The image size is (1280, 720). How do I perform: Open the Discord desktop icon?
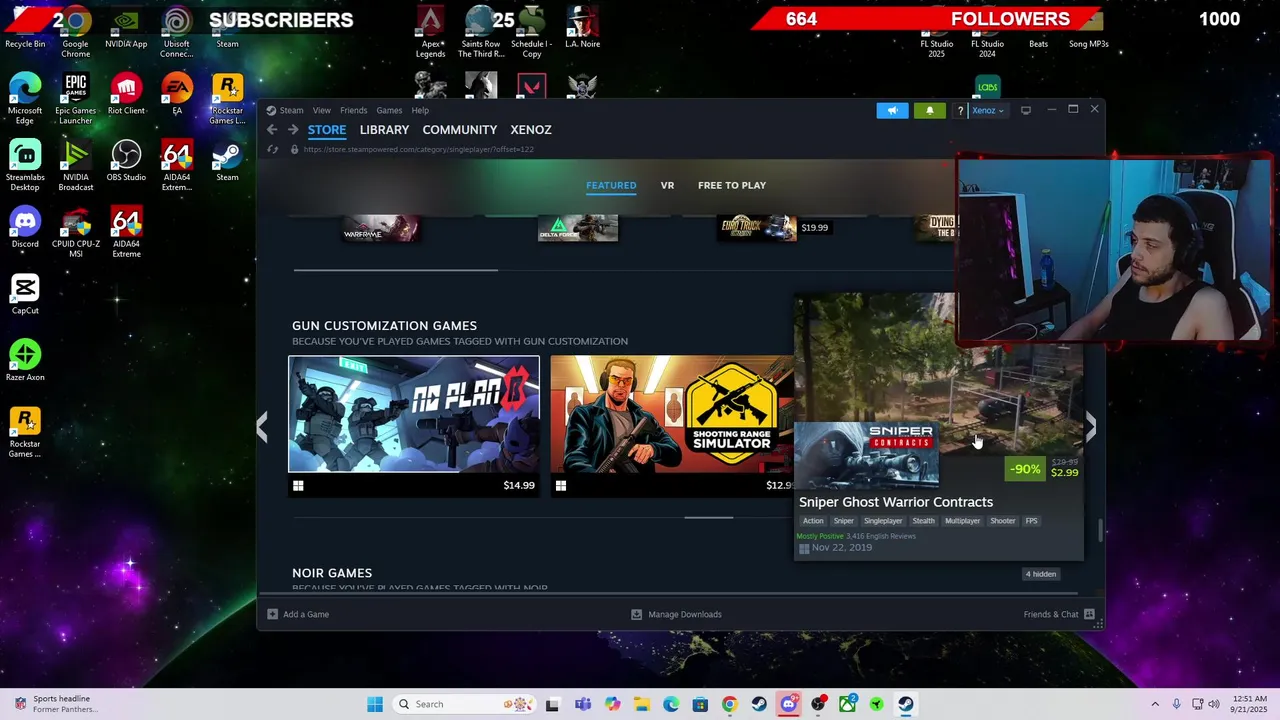coord(25,228)
